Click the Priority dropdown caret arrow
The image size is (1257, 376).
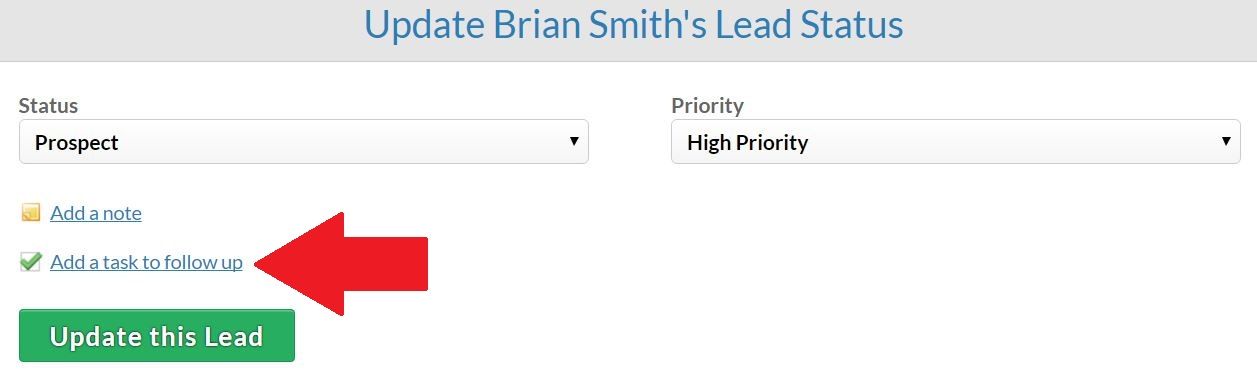click(1226, 141)
